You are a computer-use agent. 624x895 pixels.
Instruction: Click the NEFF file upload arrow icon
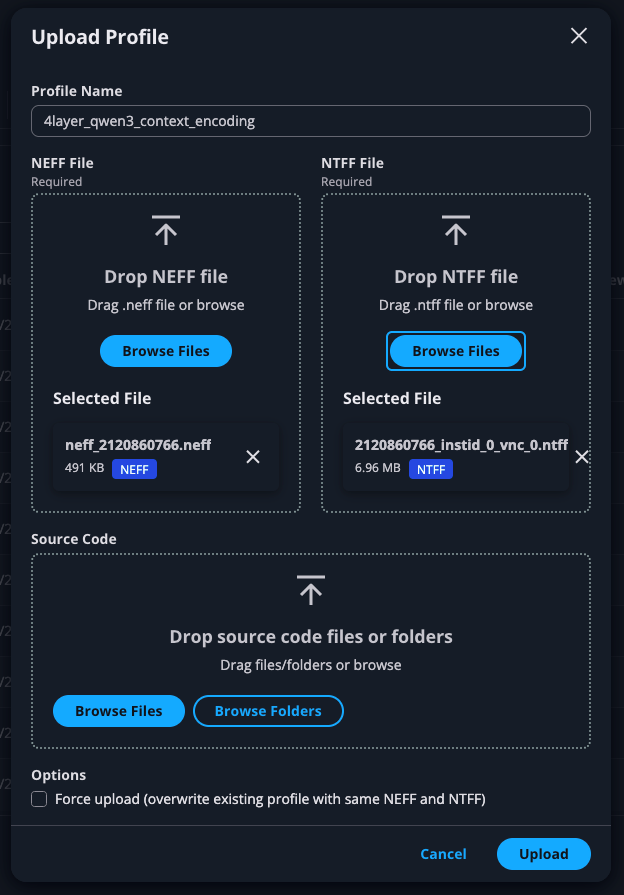165,230
